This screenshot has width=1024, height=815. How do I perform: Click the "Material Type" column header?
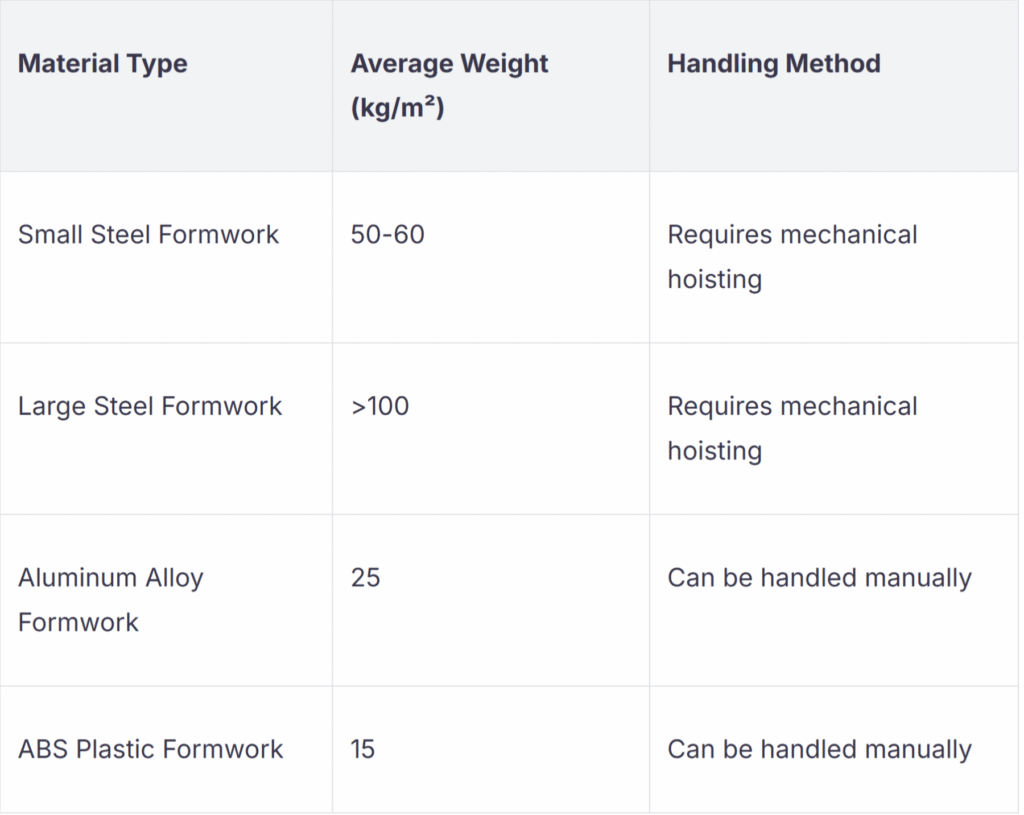tap(103, 64)
